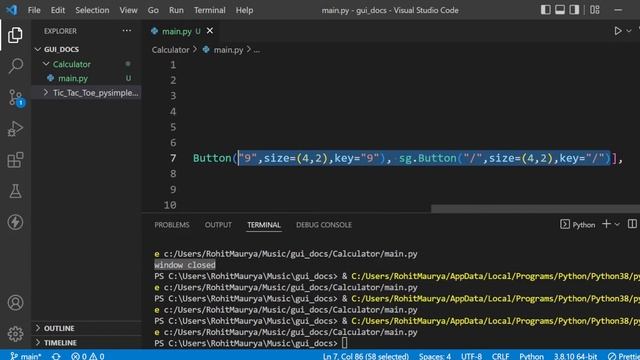640x360 pixels.
Task: Open the Selection menu
Action: point(92,10)
